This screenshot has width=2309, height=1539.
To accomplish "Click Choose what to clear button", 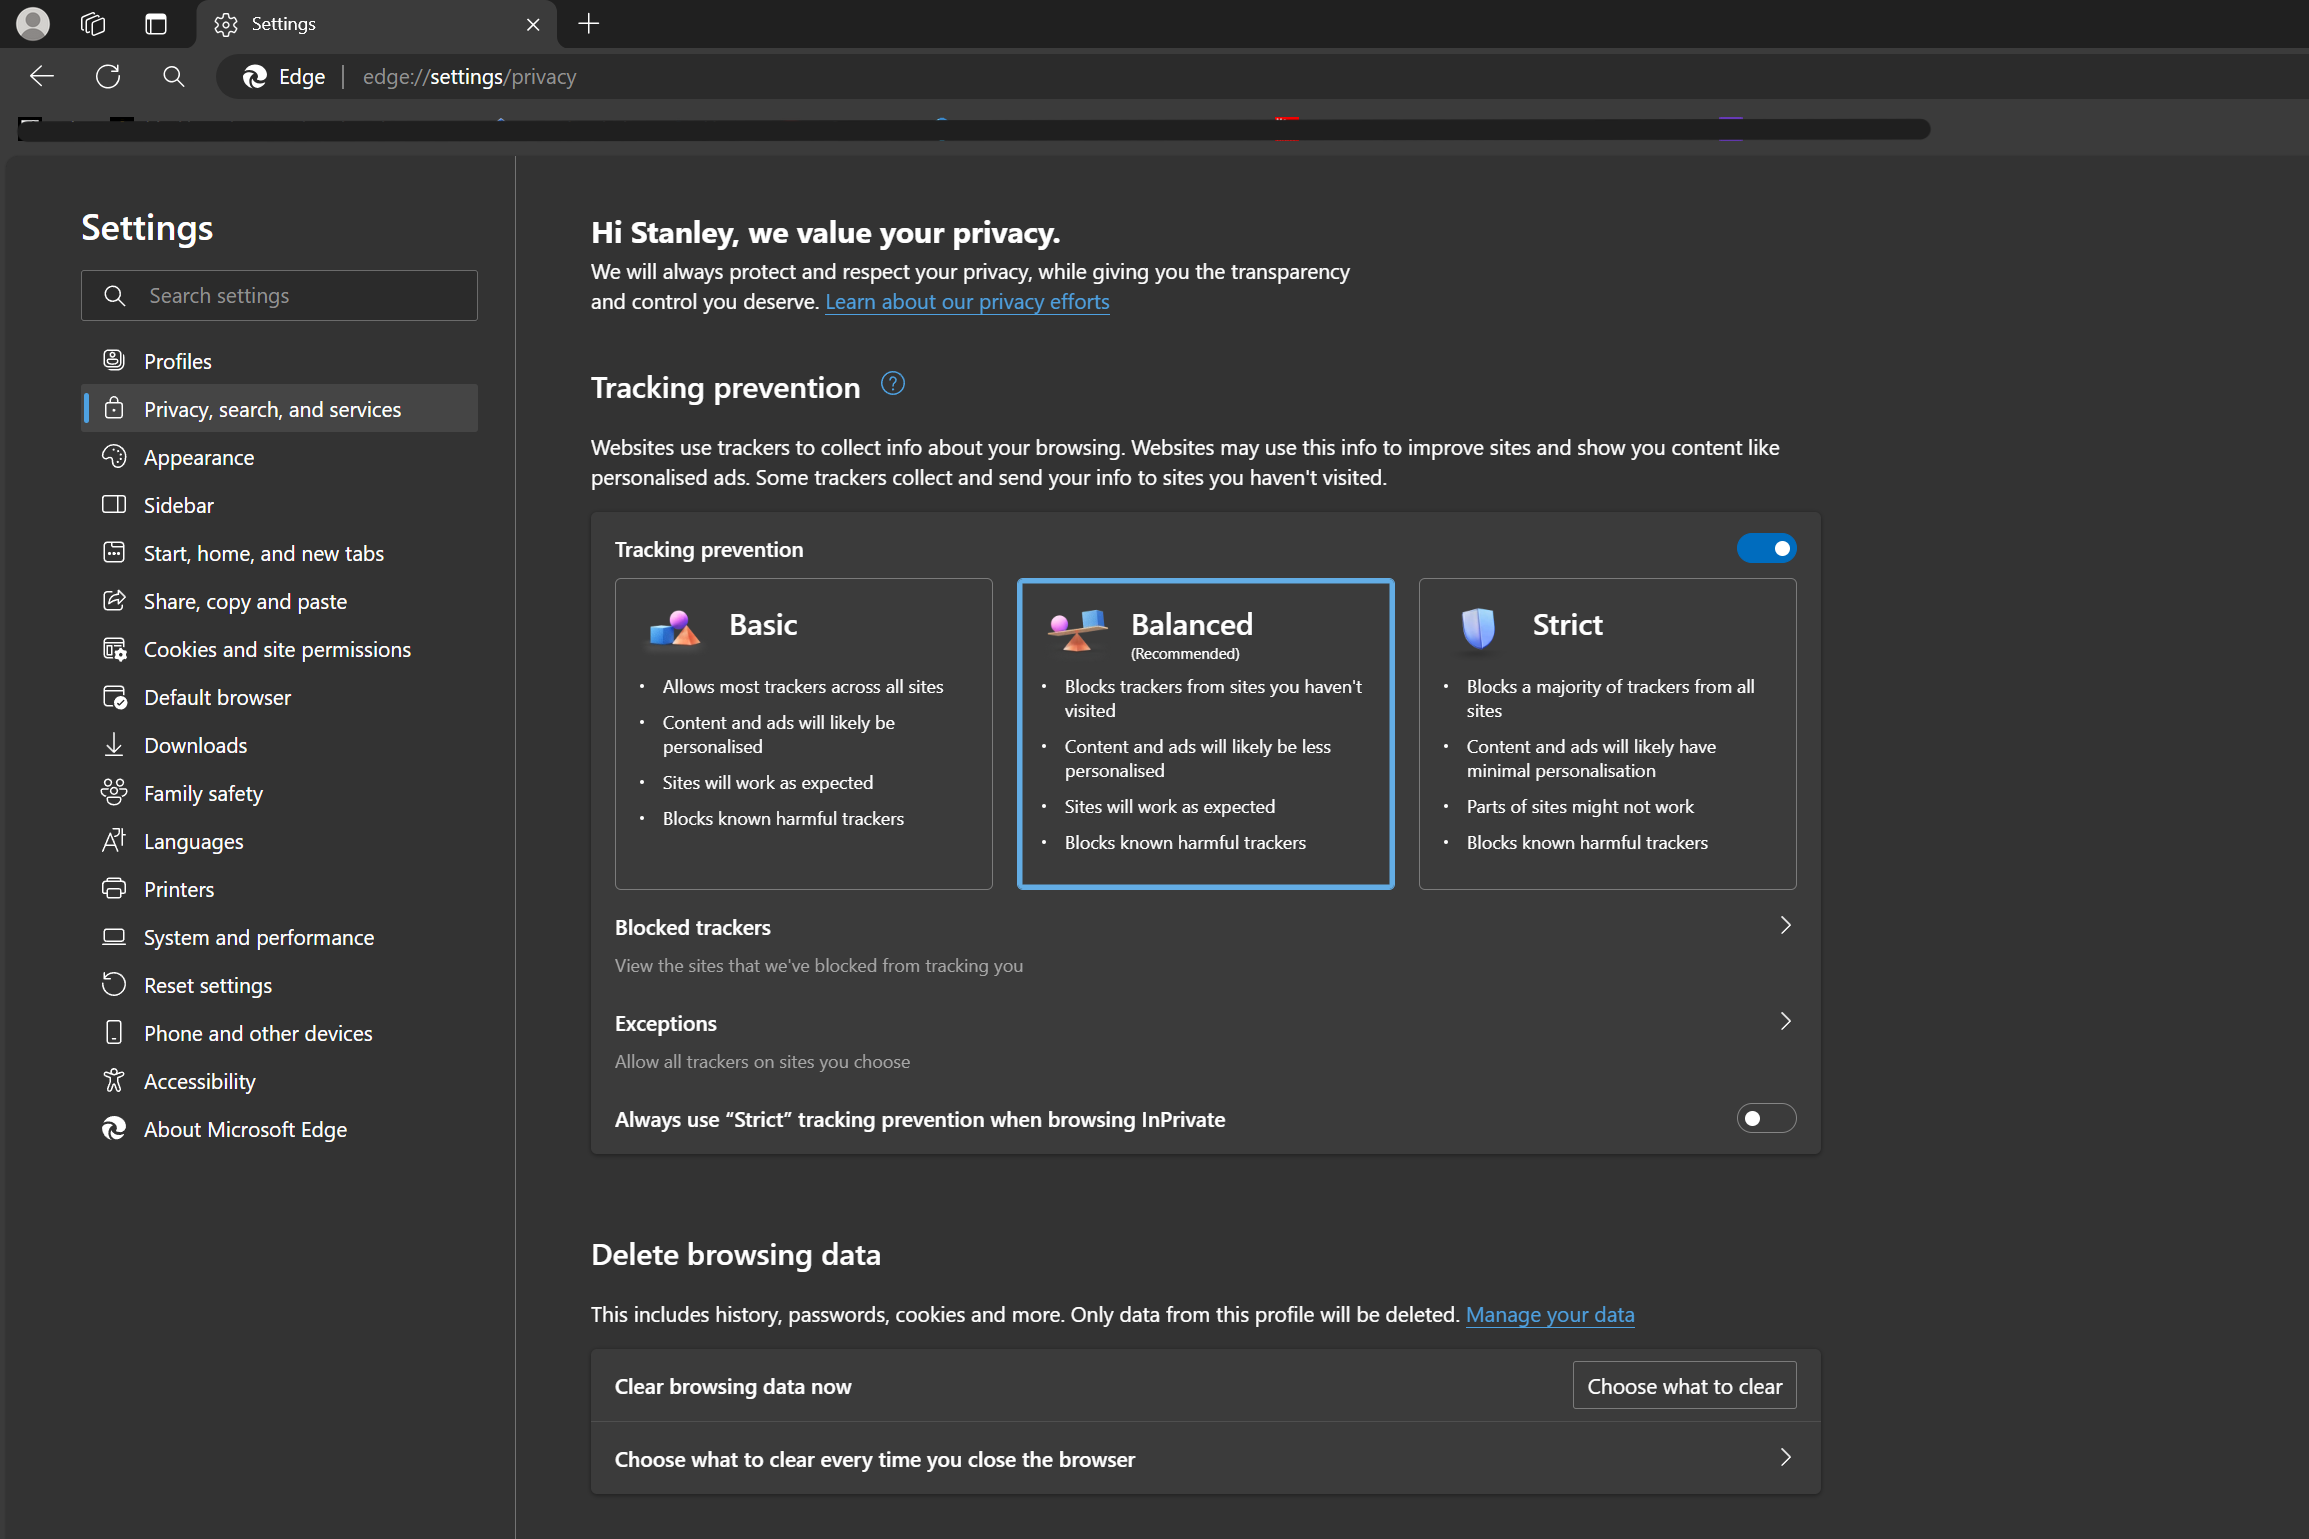I will coord(1683,1386).
